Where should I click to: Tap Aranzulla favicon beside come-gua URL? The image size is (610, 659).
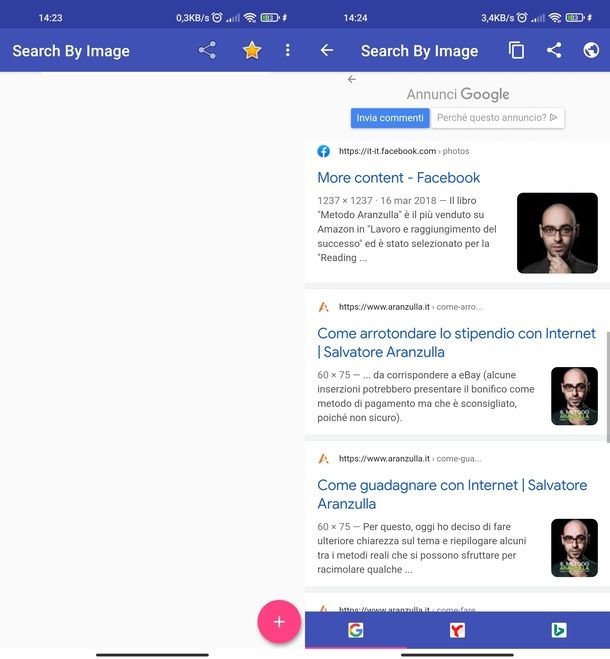[x=323, y=459]
